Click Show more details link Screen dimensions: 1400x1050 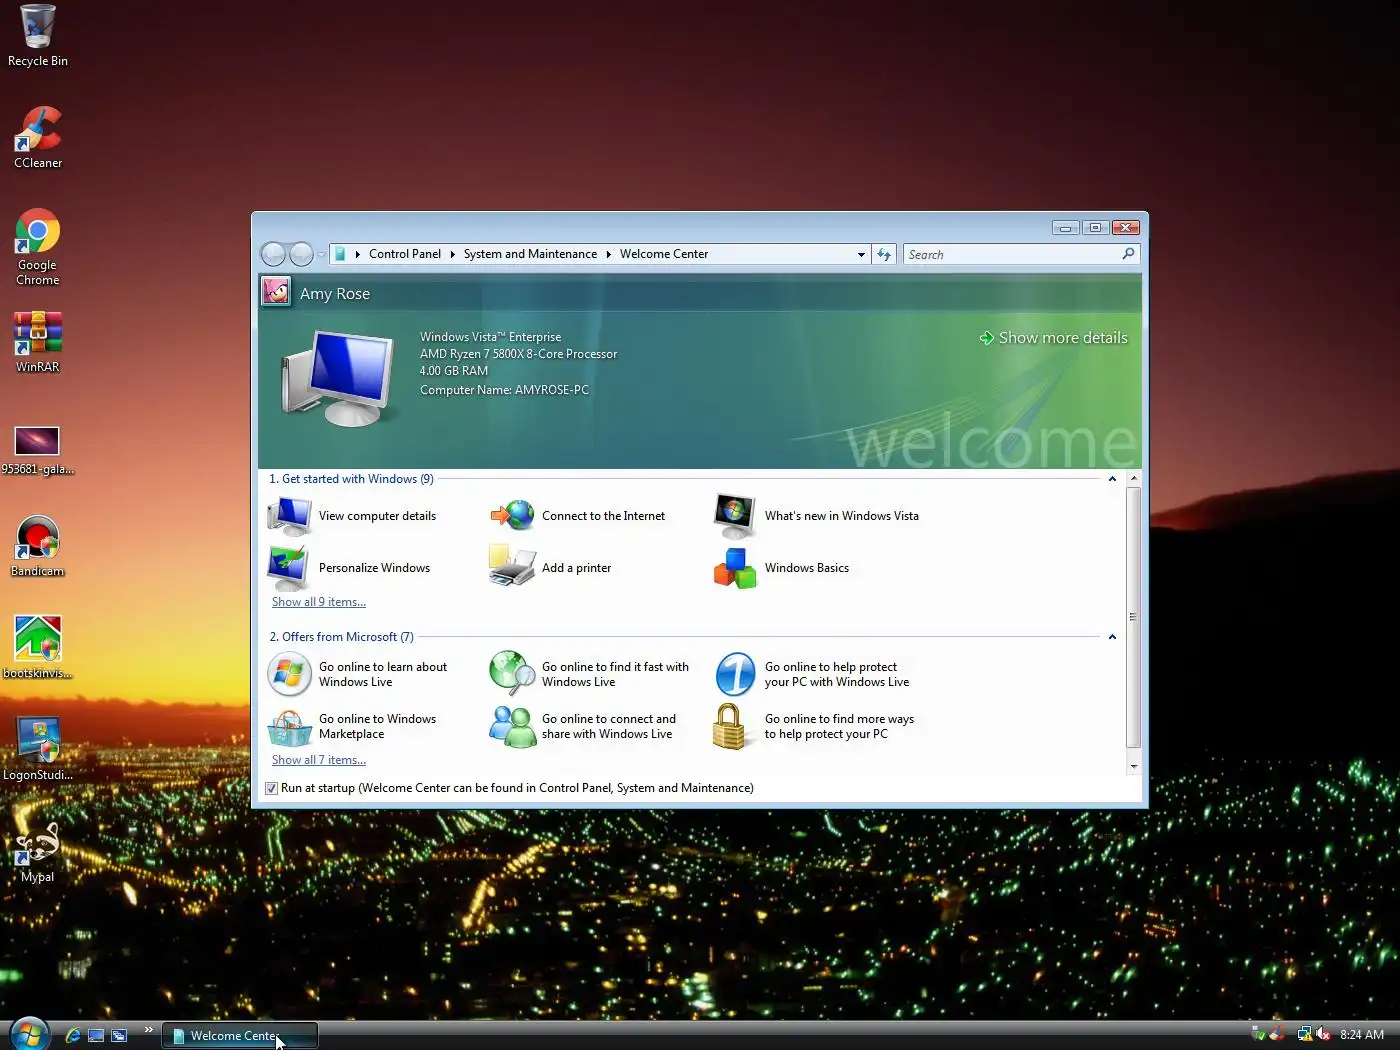1053,338
